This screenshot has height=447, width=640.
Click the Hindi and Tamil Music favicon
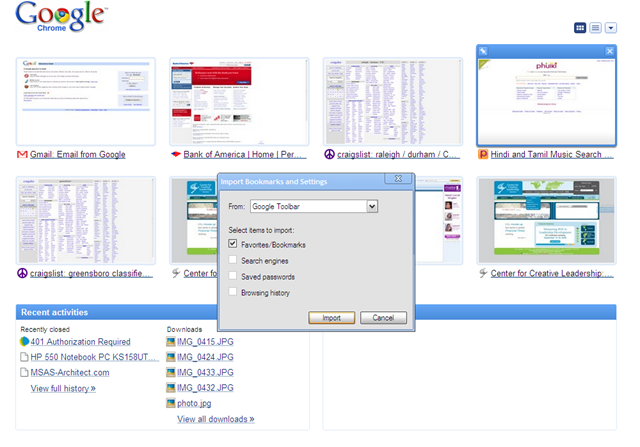coord(483,154)
